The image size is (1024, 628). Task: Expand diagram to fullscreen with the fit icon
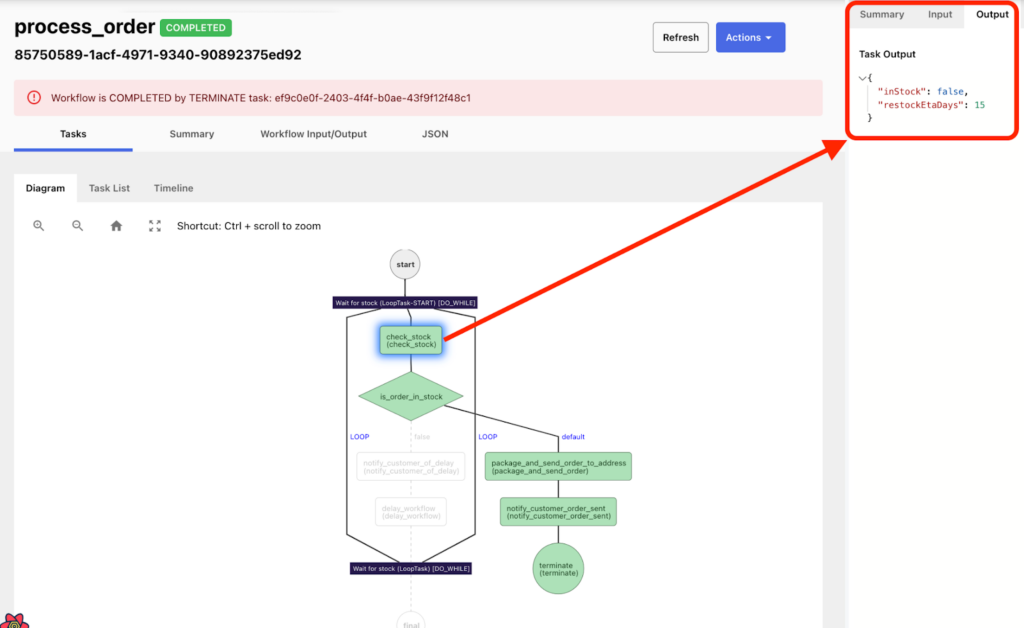coord(154,225)
